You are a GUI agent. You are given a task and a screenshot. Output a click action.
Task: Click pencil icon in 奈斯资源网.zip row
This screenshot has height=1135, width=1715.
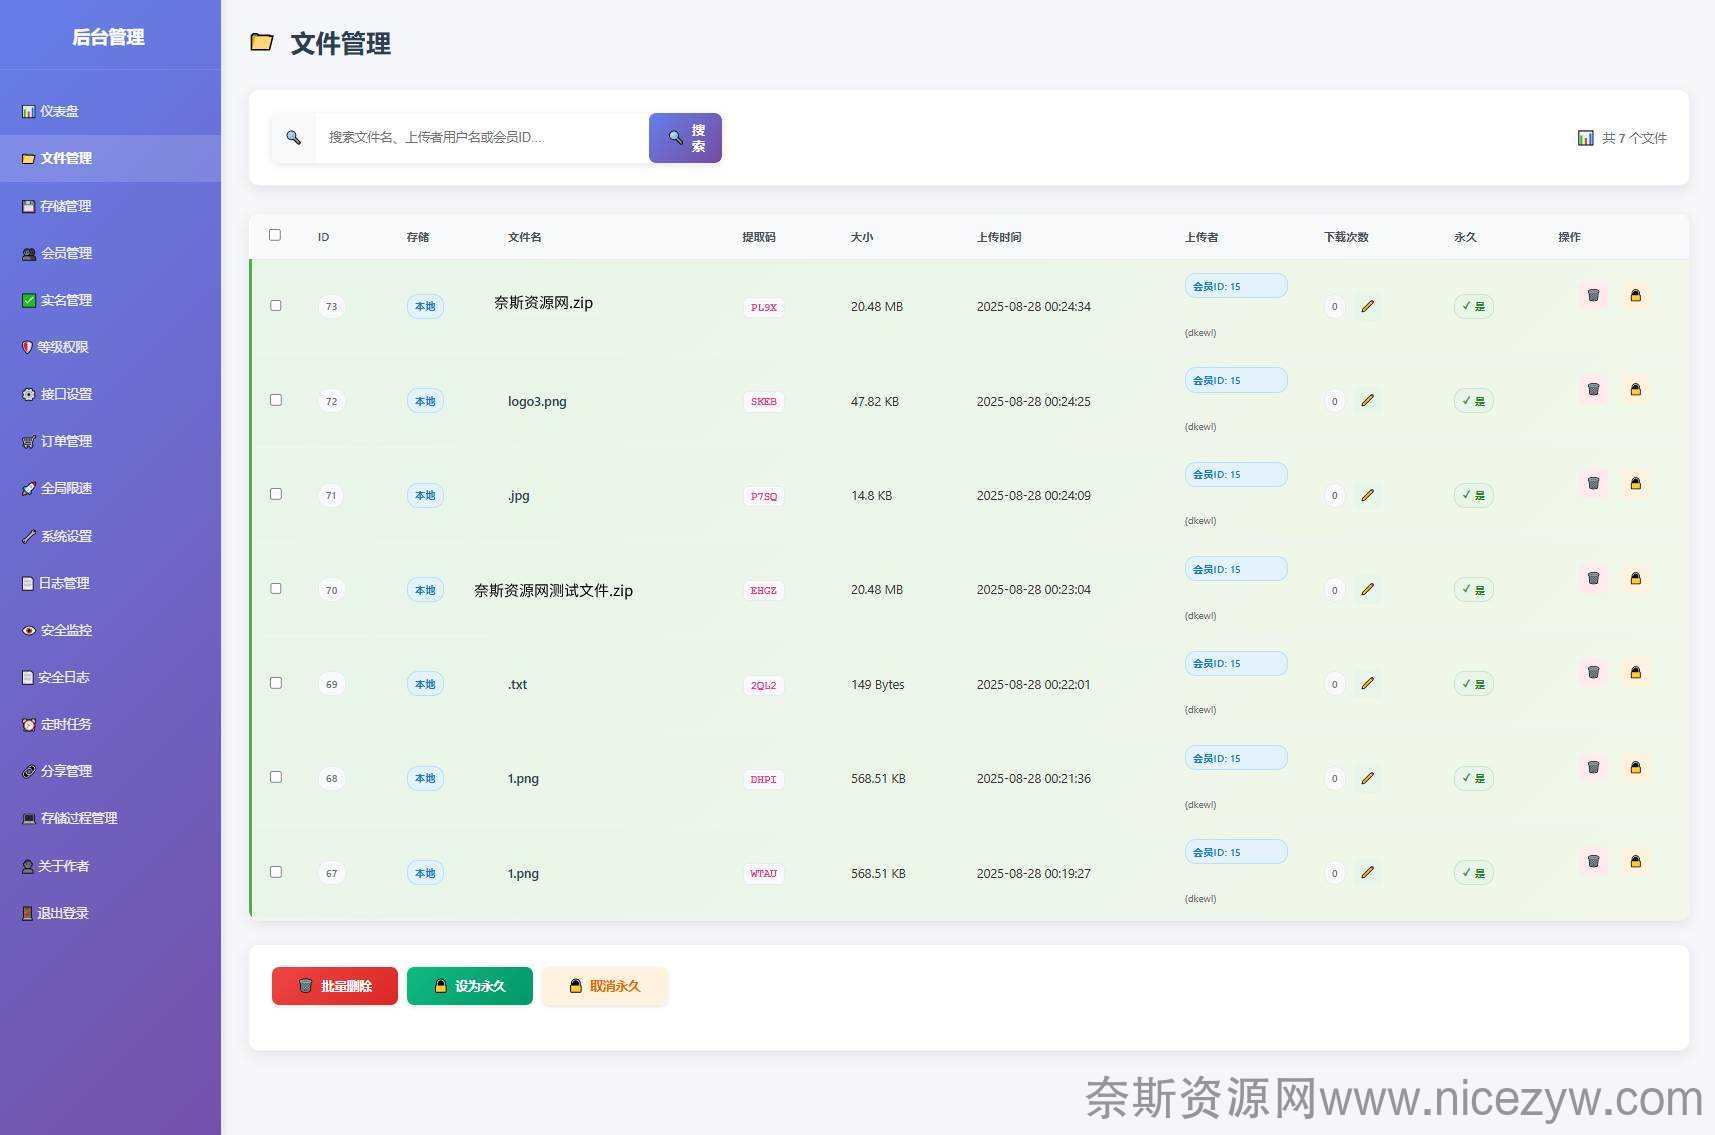pyautogui.click(x=1367, y=306)
